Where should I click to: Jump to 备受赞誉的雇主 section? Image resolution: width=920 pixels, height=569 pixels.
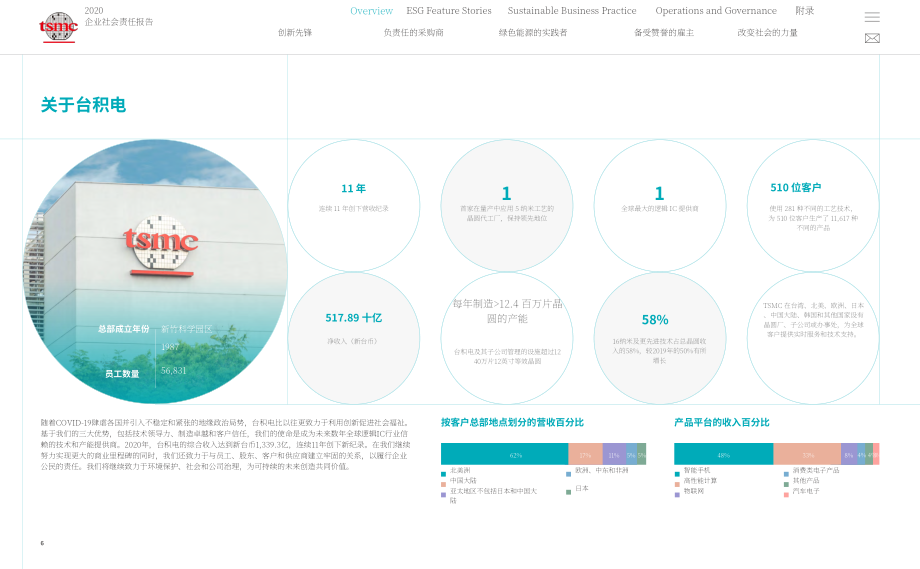click(x=664, y=33)
